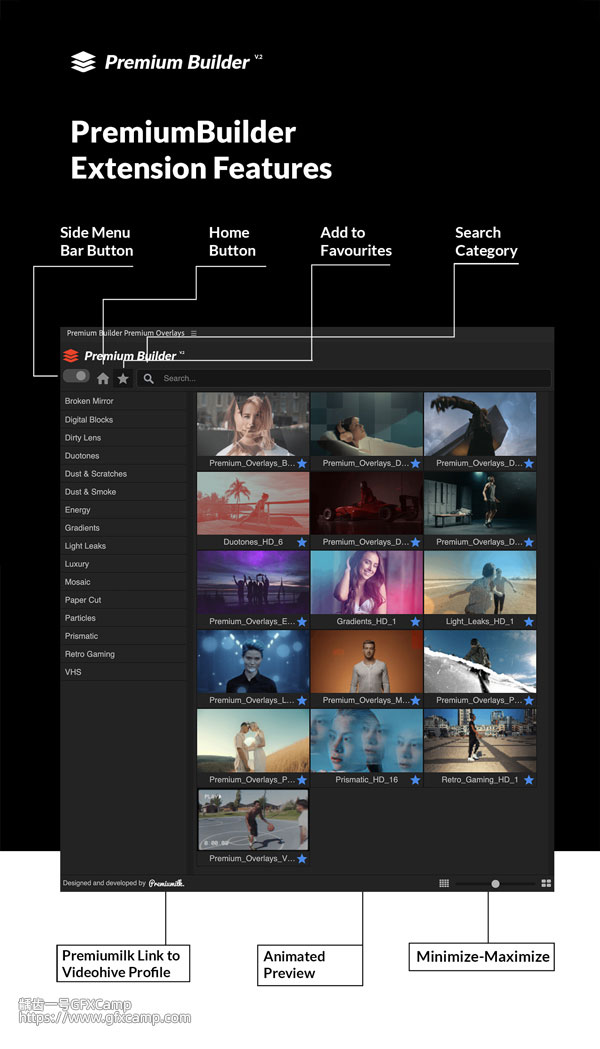Open favourites with the toolbar star icon
Image resolution: width=600 pixels, height=1049 pixels.
(x=123, y=379)
